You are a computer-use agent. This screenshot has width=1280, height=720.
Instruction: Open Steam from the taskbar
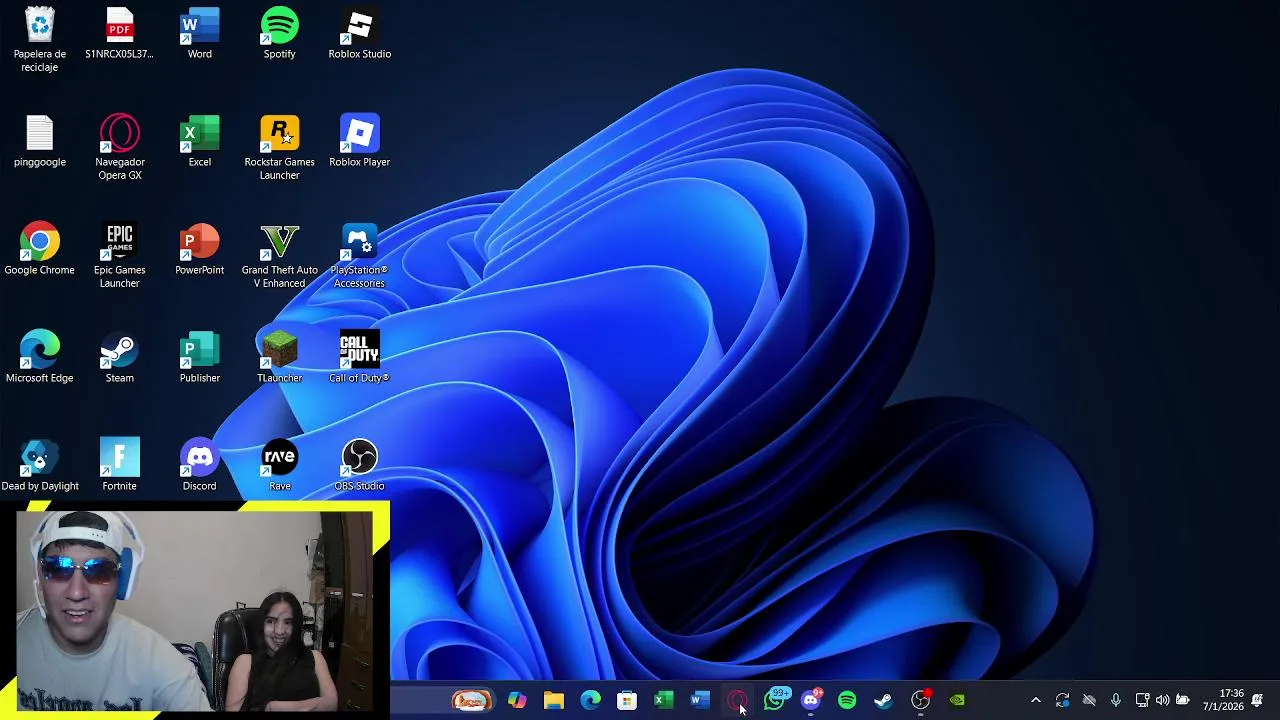(x=883, y=700)
